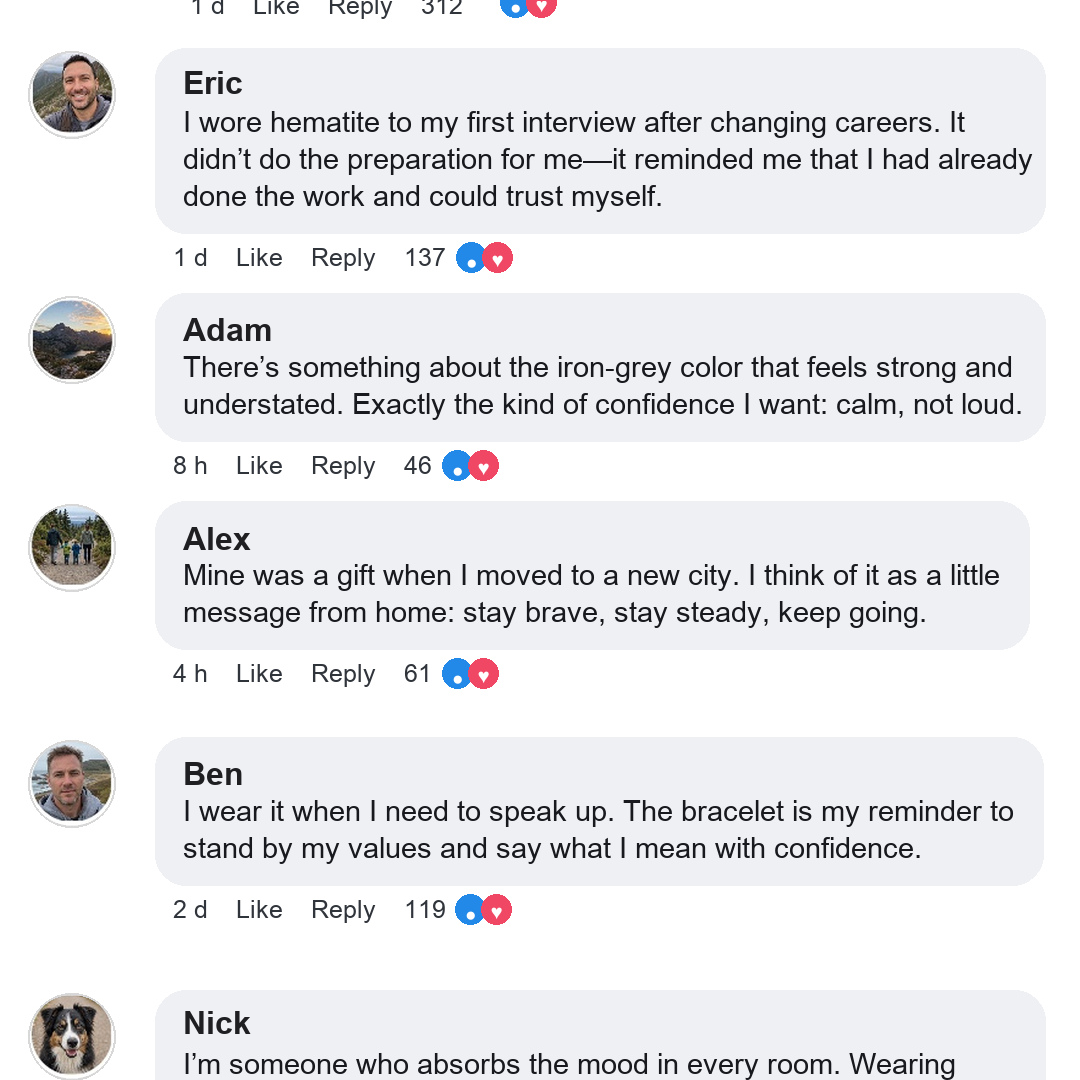Image resolution: width=1080 pixels, height=1080 pixels.
Task: Like Adam's iron-grey color comment
Action: (x=259, y=466)
